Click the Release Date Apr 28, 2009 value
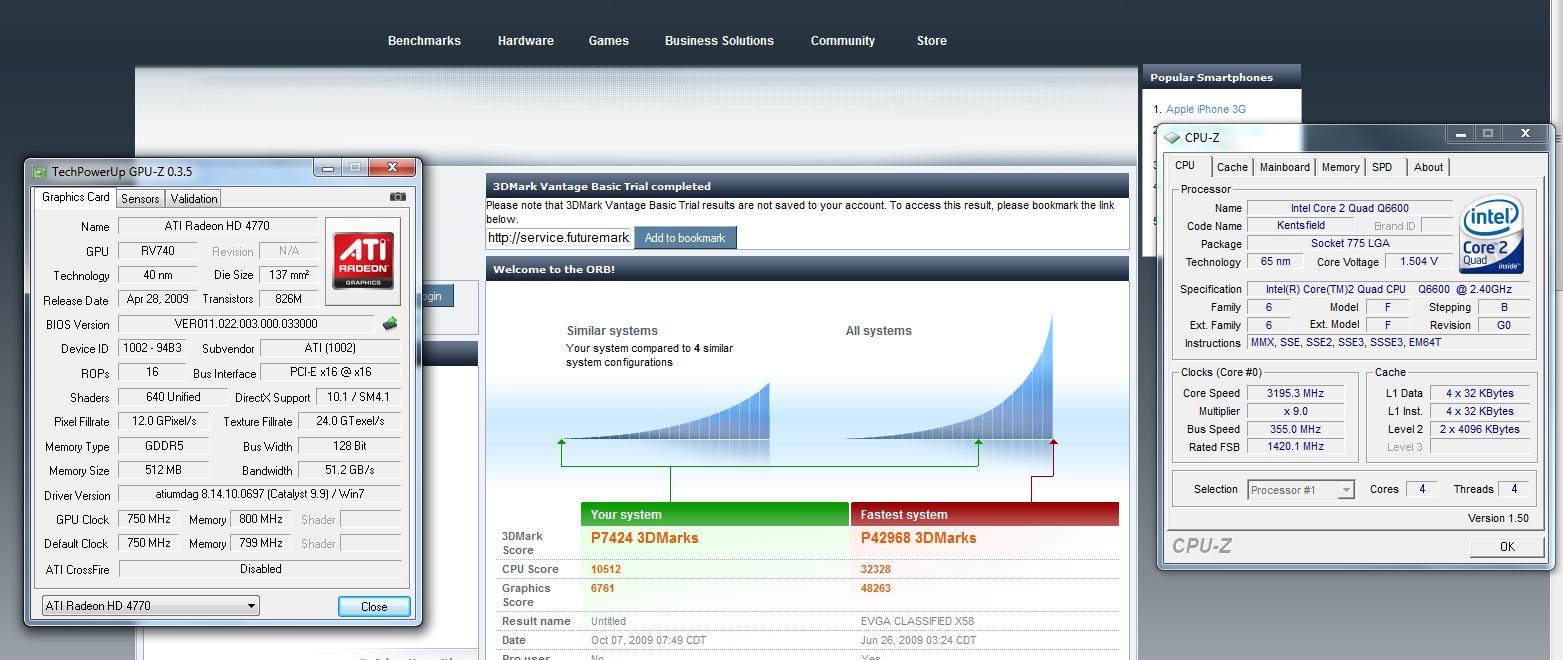Screen dimensions: 1563x660 point(157,299)
